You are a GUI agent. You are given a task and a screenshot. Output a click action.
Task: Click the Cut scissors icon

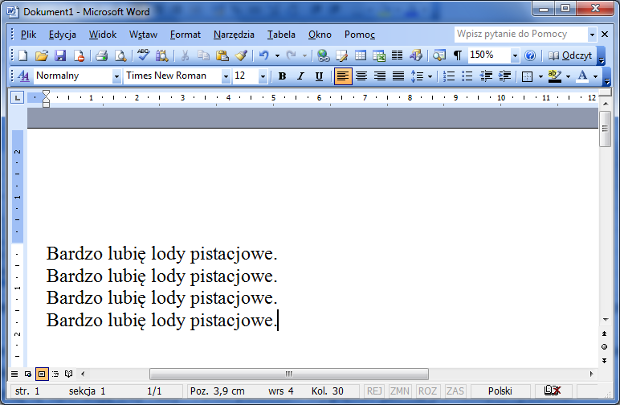pyautogui.click(x=185, y=55)
